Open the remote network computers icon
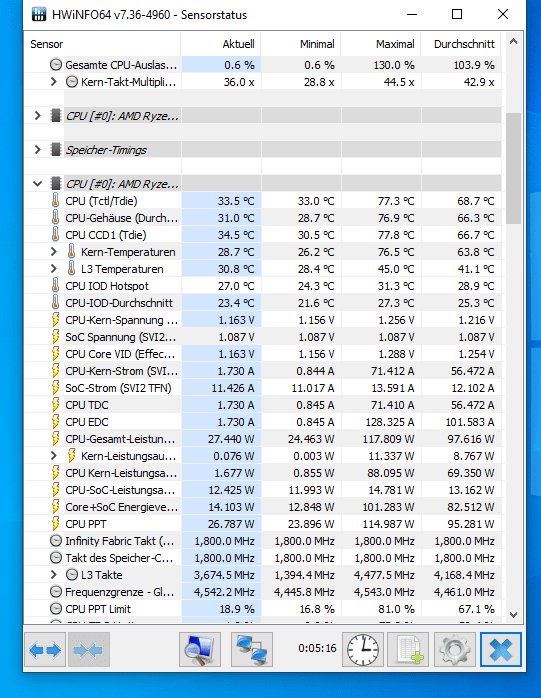The width and height of the screenshot is (541, 698). point(252,650)
